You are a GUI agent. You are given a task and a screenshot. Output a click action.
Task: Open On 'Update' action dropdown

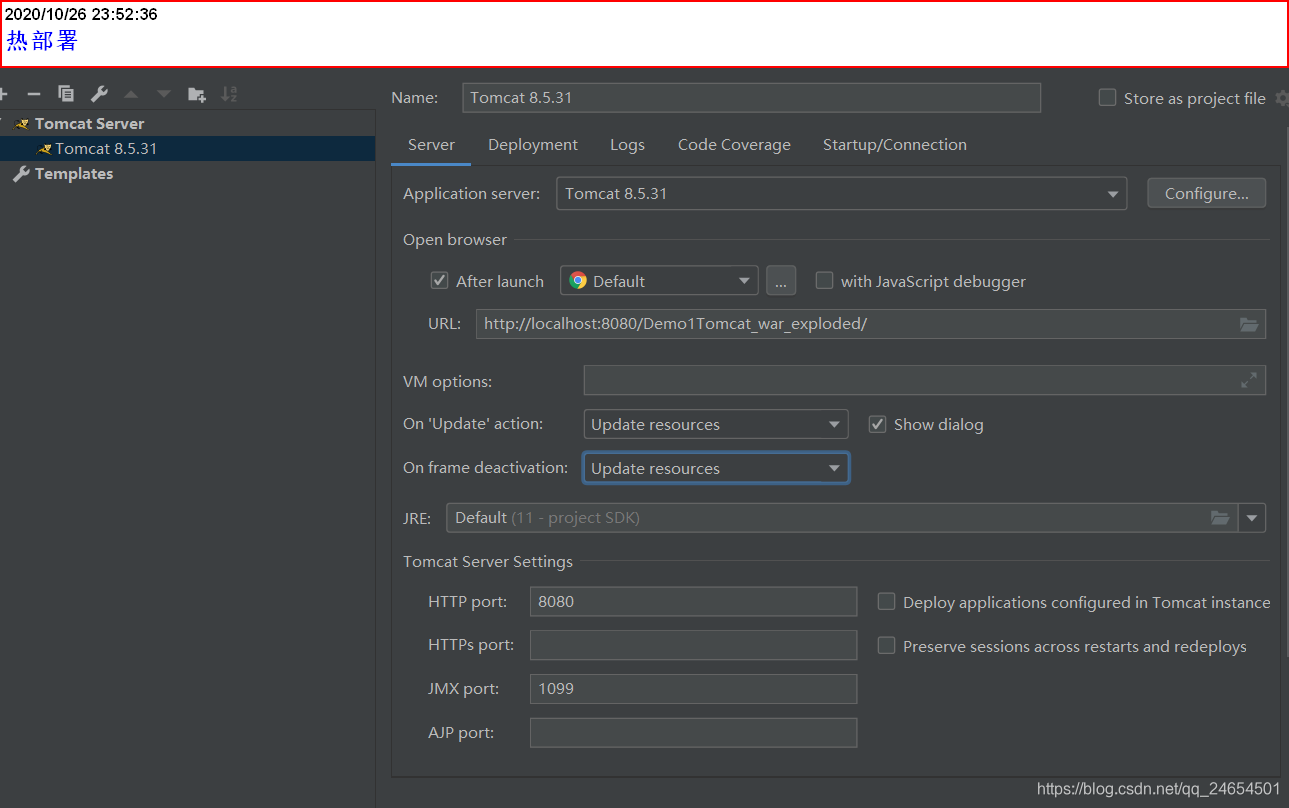click(716, 424)
